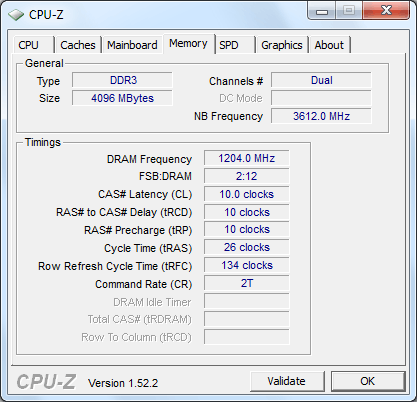Click the Command Rate (CR) label
The width and height of the screenshot is (417, 402).
point(144,284)
